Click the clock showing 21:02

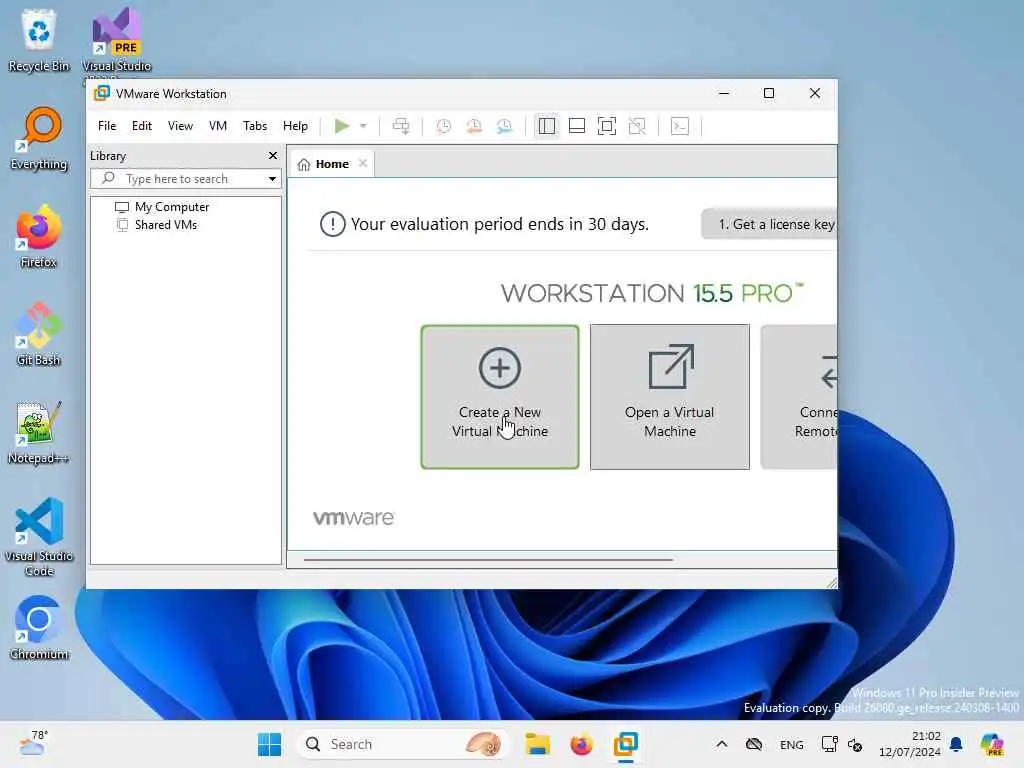909,744
